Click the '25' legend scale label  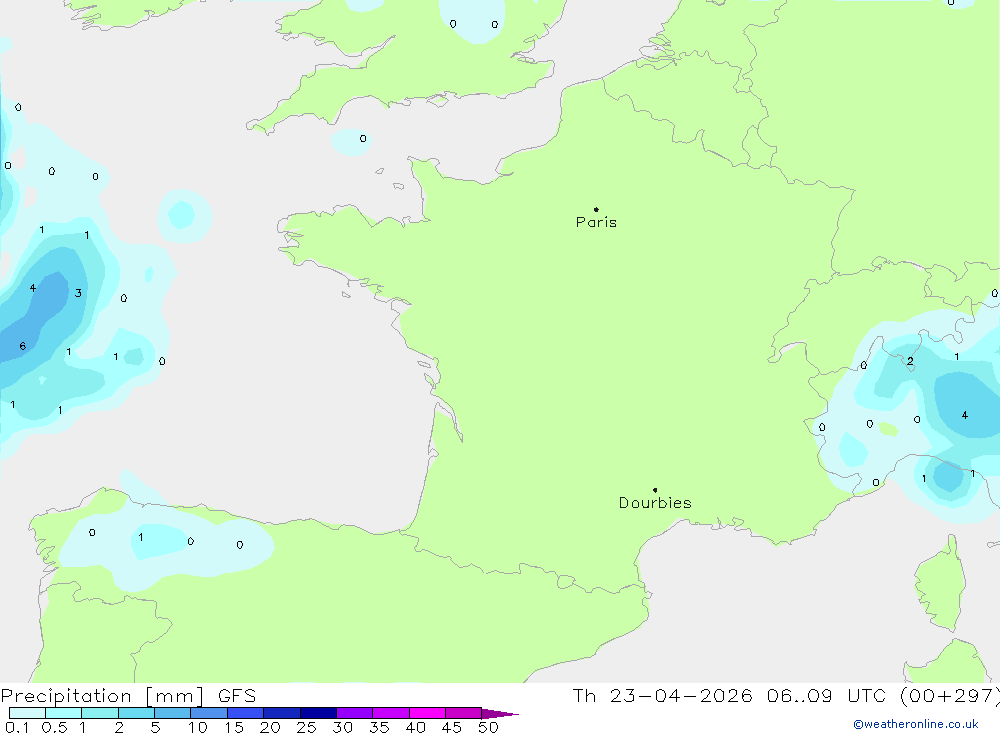coord(306,727)
